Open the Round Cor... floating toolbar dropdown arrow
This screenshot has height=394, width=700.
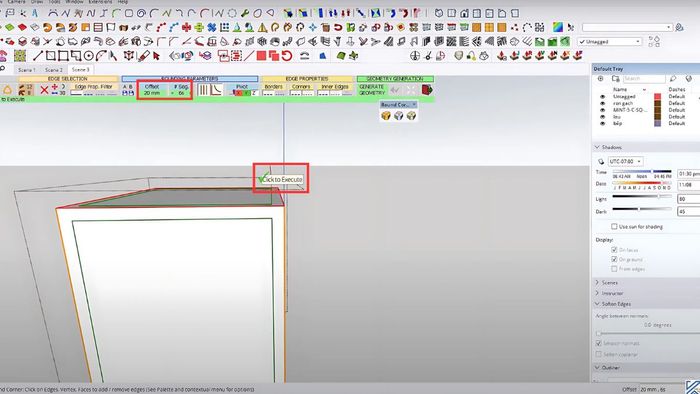pyautogui.click(x=414, y=104)
